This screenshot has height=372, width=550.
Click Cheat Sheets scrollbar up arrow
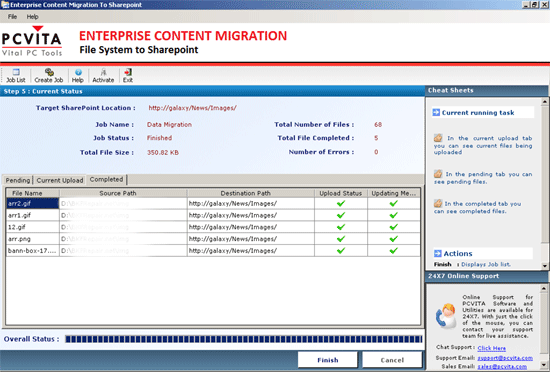pyautogui.click(x=544, y=102)
